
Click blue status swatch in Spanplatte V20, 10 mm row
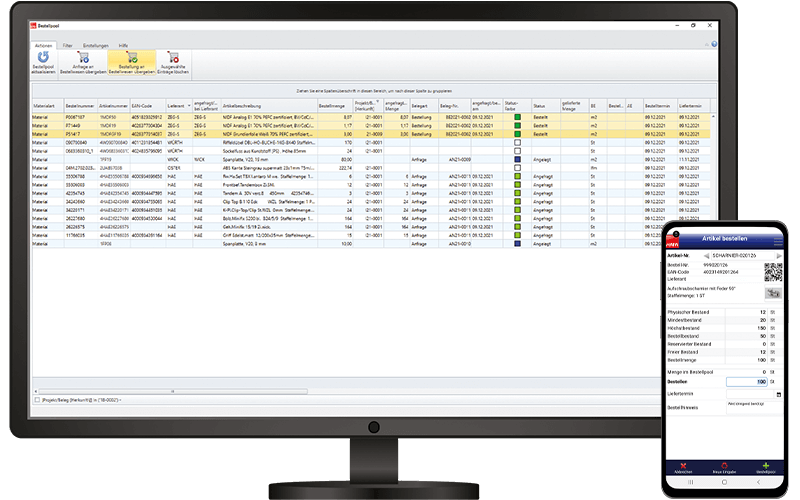tap(517, 160)
